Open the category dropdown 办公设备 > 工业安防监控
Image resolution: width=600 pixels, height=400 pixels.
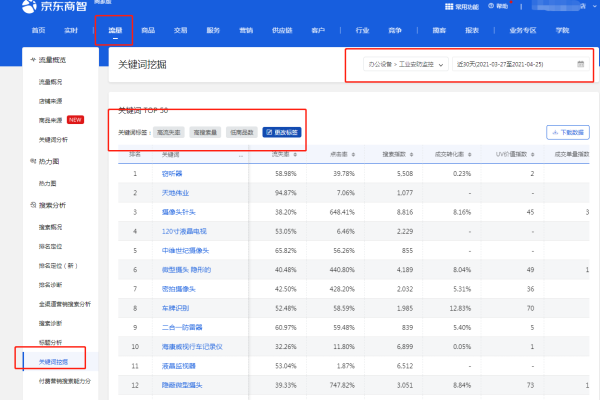405,64
